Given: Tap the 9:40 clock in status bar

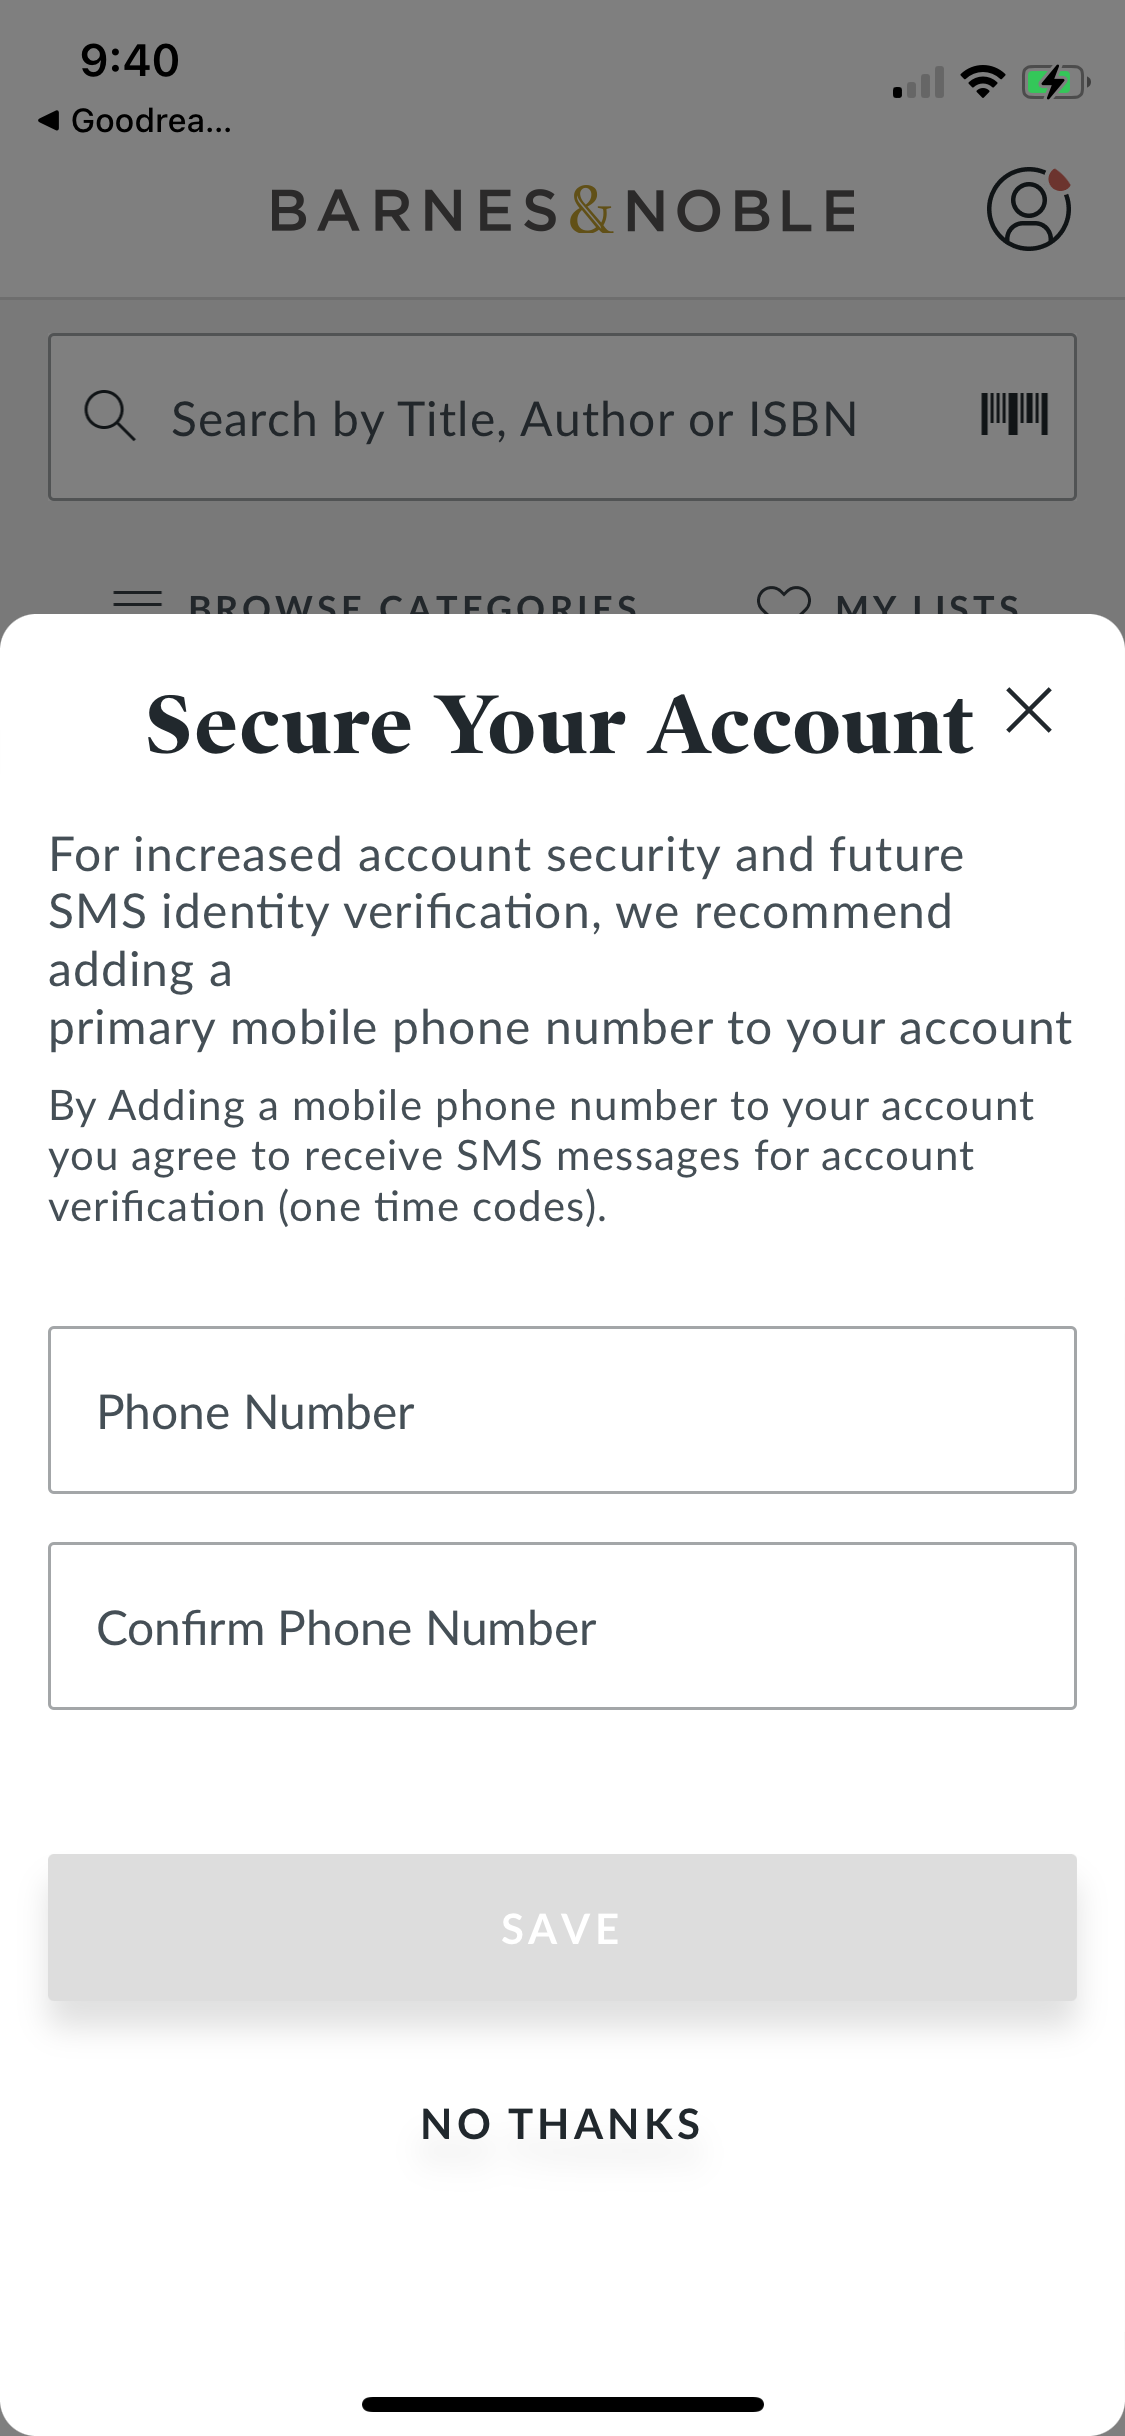Looking at the screenshot, I should click(x=130, y=60).
